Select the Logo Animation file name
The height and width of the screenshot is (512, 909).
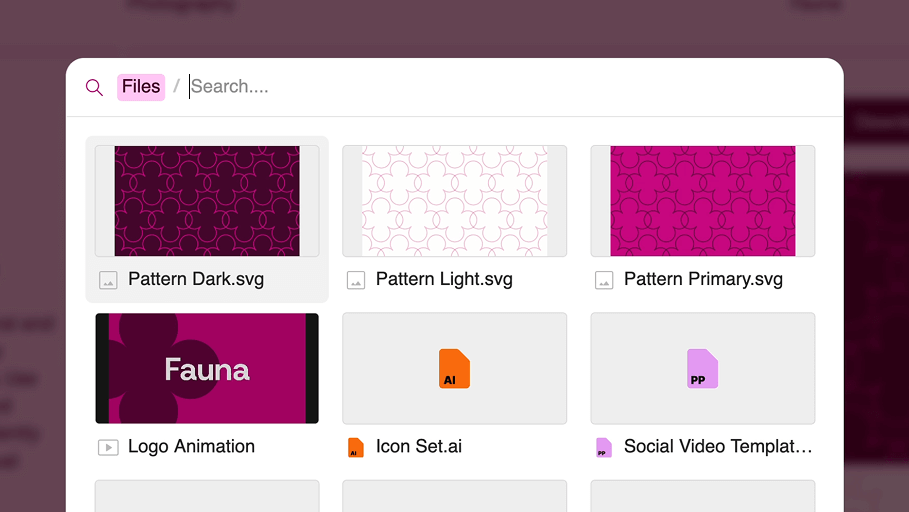(191, 447)
